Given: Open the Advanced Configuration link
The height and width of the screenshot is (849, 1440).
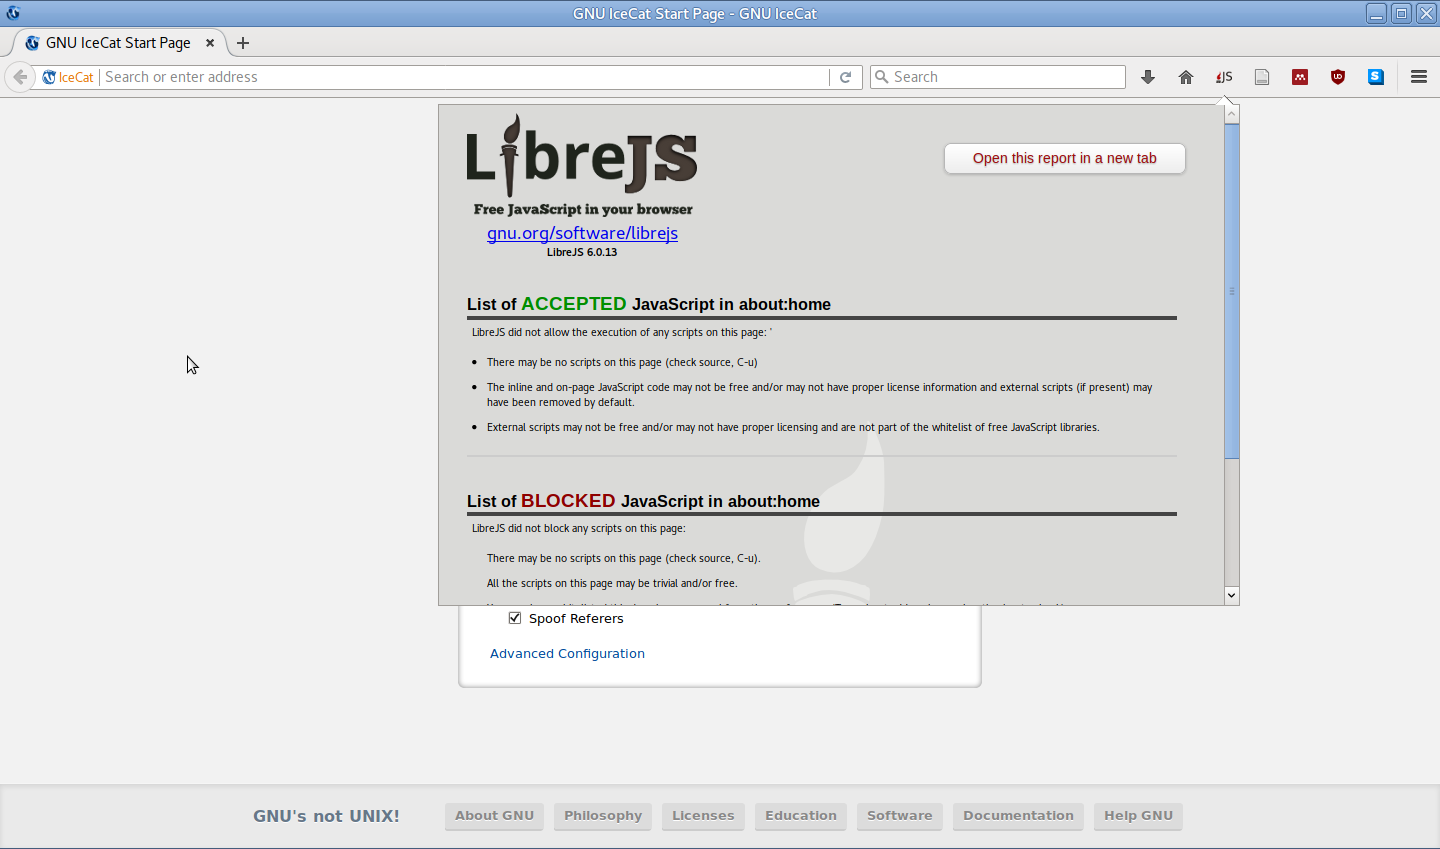Looking at the screenshot, I should point(567,653).
